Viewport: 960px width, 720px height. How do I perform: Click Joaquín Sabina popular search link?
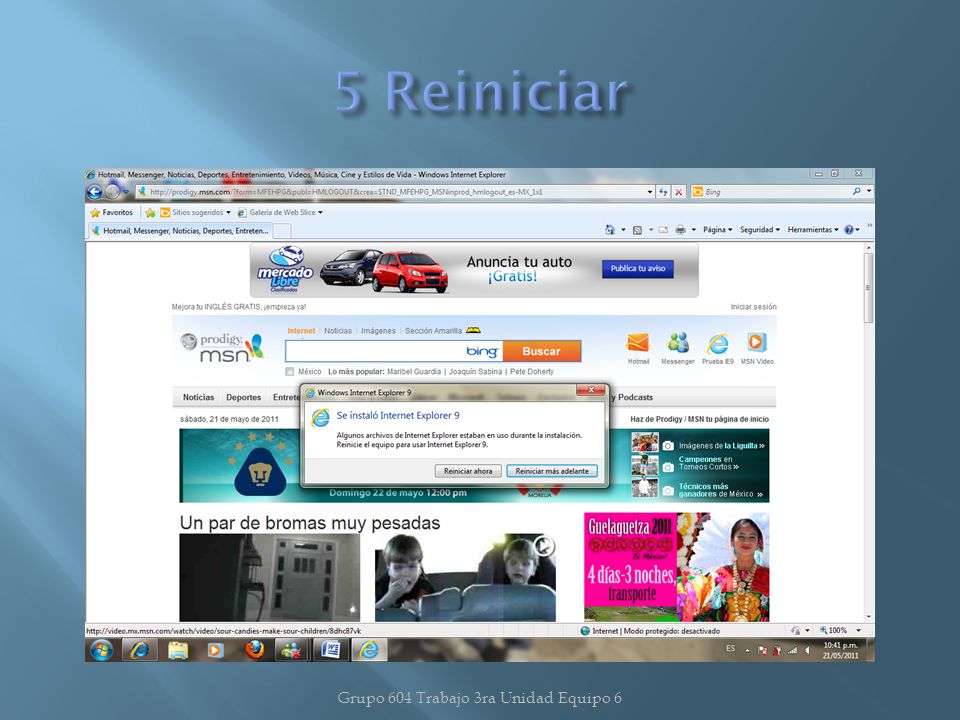coord(475,372)
